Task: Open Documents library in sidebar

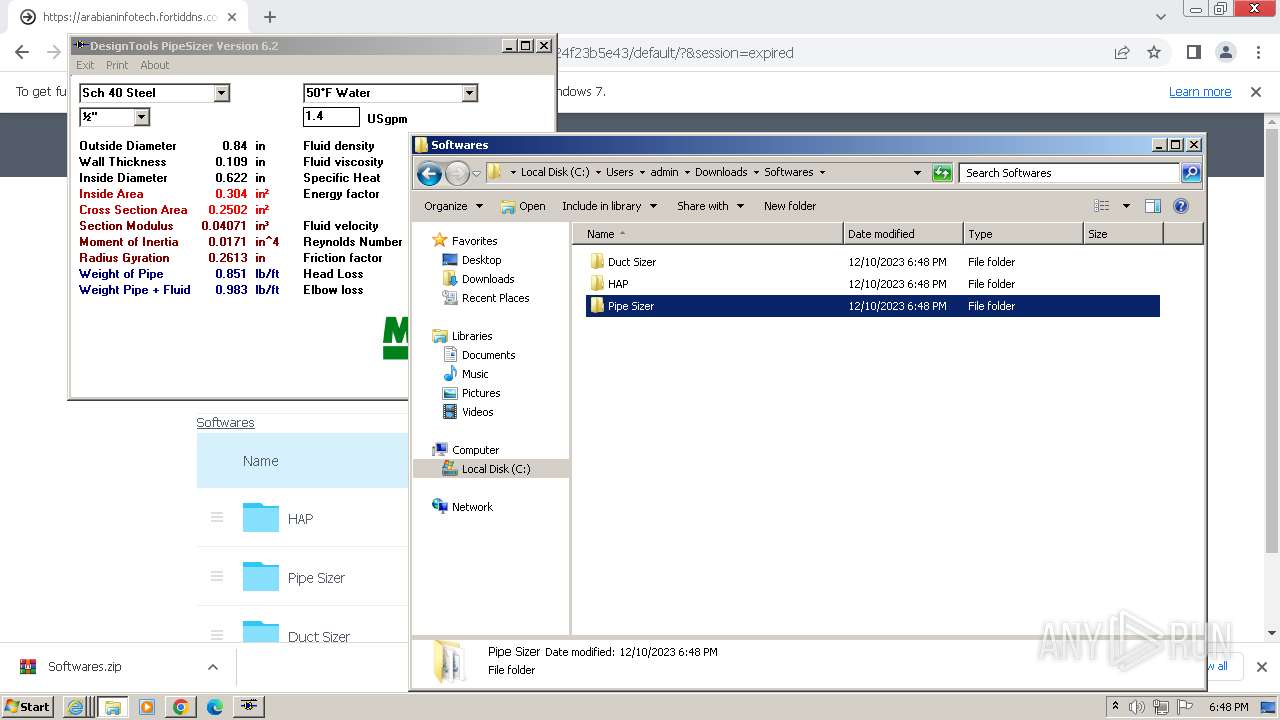Action: pyautogui.click(x=488, y=355)
